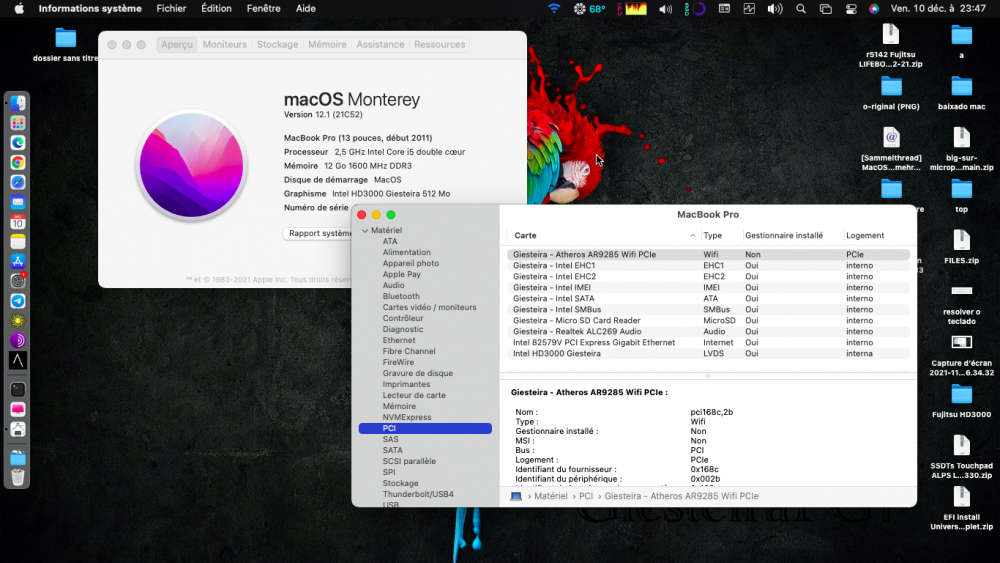Launch Microsoft Edge from the Dock
1000x563 pixels.
[x=18, y=142]
